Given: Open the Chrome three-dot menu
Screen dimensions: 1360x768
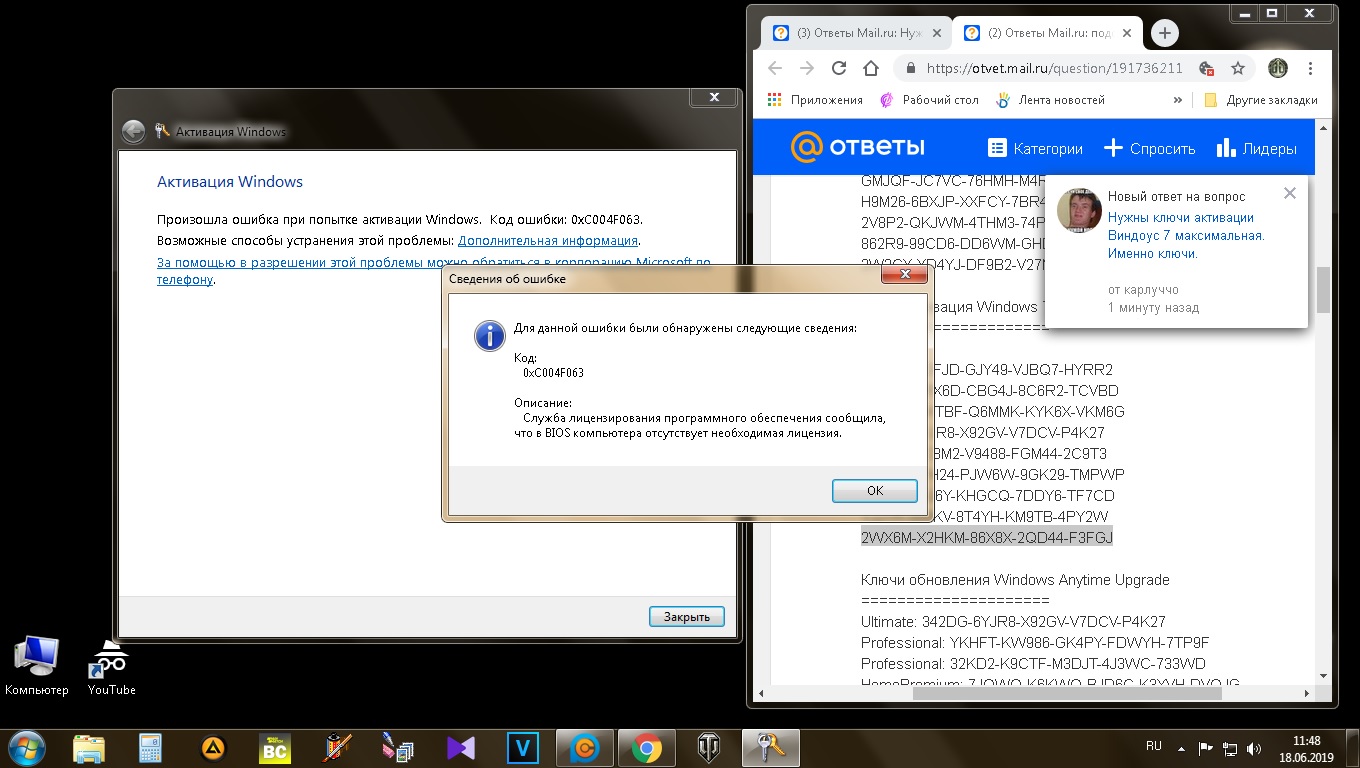Looking at the screenshot, I should 1310,68.
